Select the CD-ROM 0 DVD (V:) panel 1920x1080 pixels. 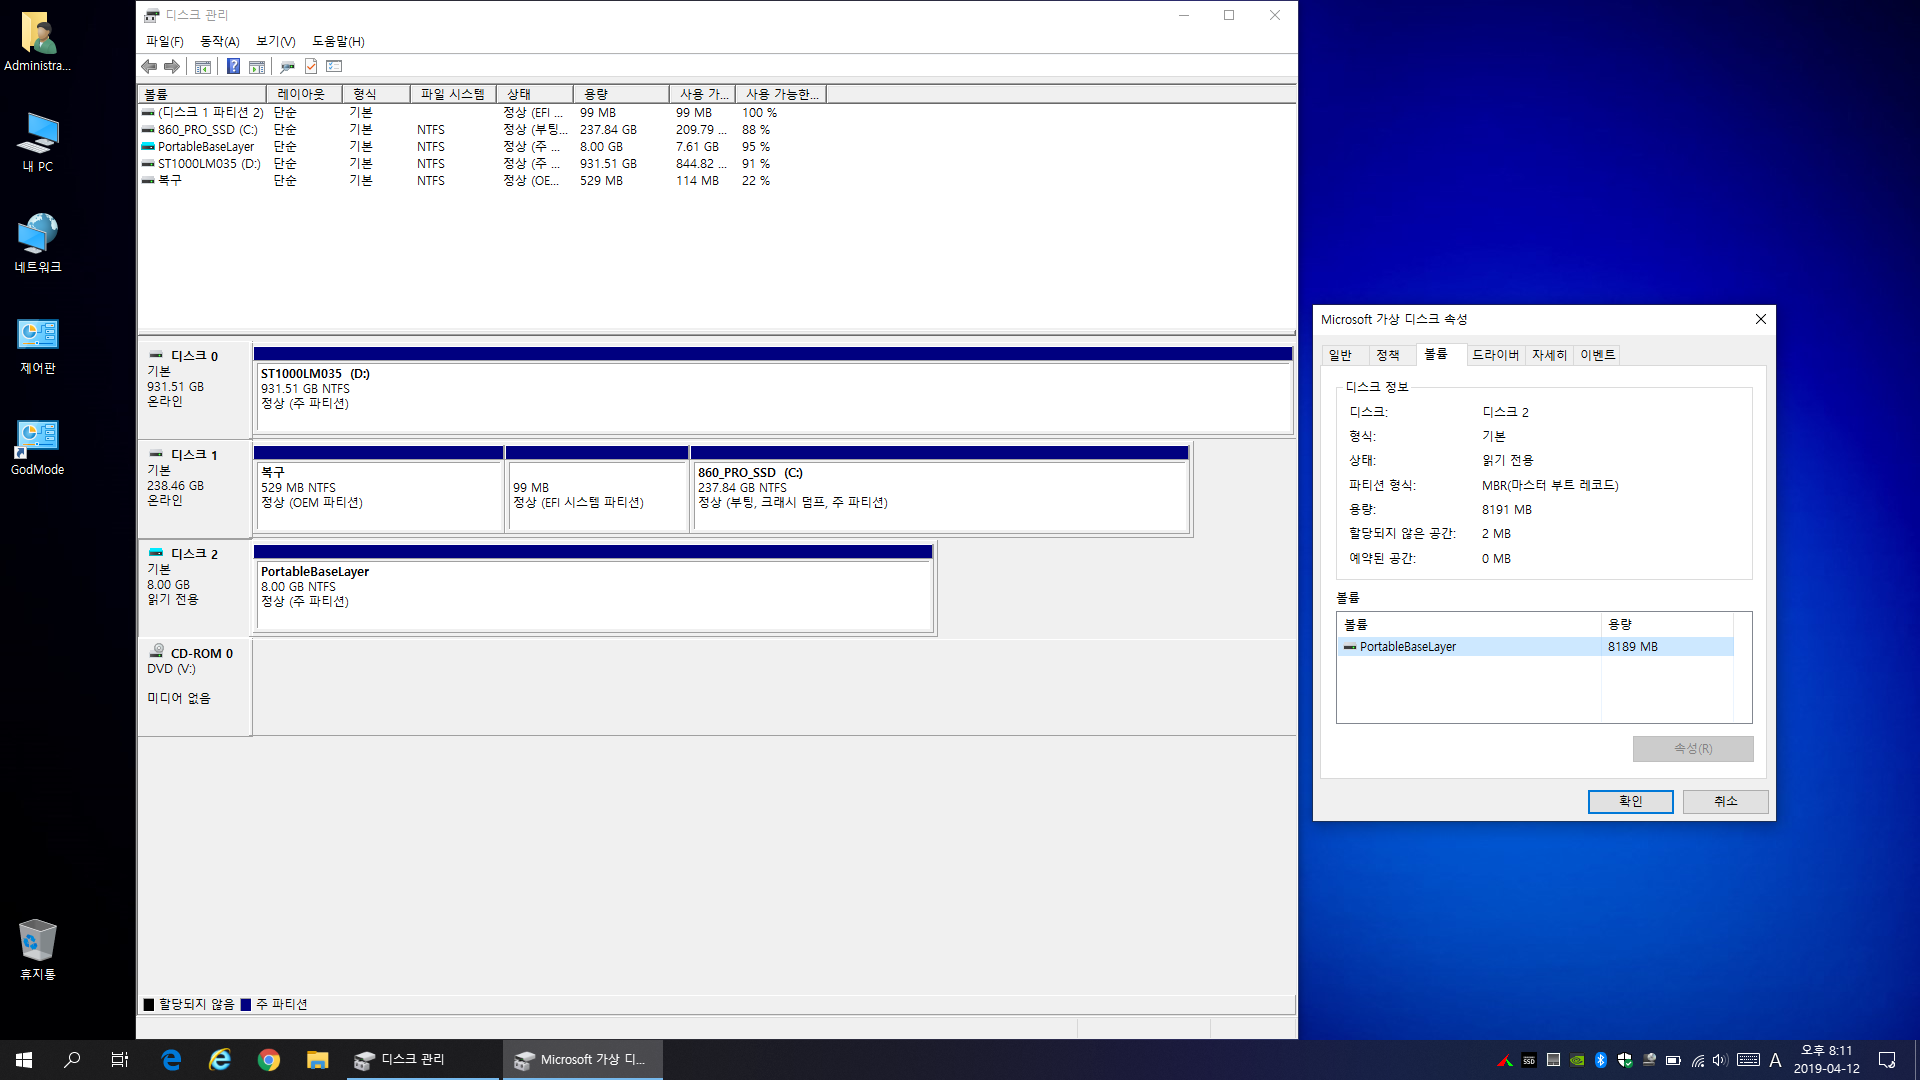[195, 688]
